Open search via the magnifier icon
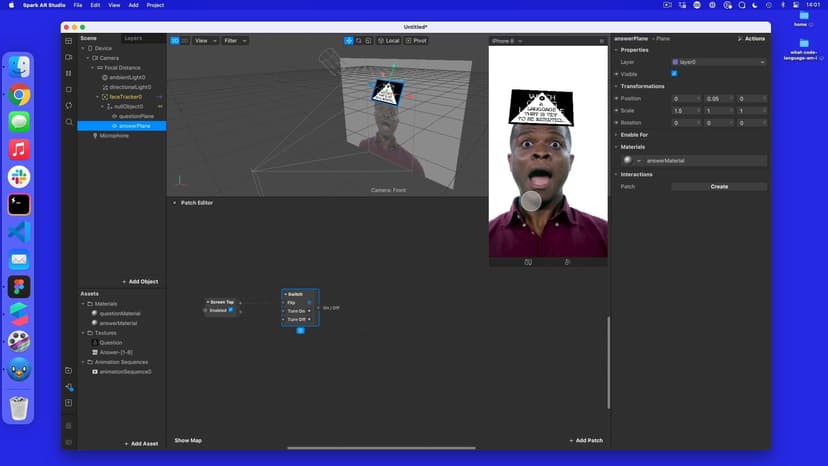 pyautogui.click(x=69, y=122)
